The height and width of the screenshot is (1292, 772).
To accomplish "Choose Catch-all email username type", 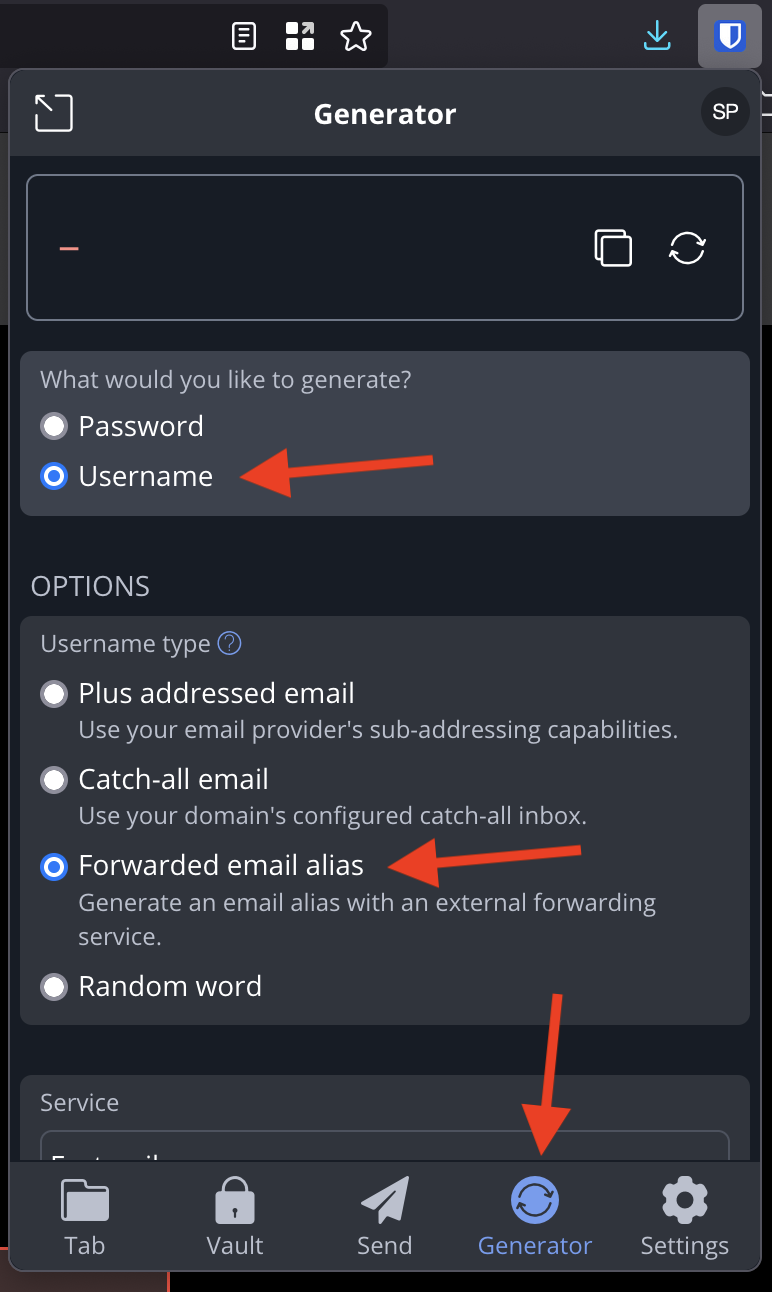I will click(54, 779).
